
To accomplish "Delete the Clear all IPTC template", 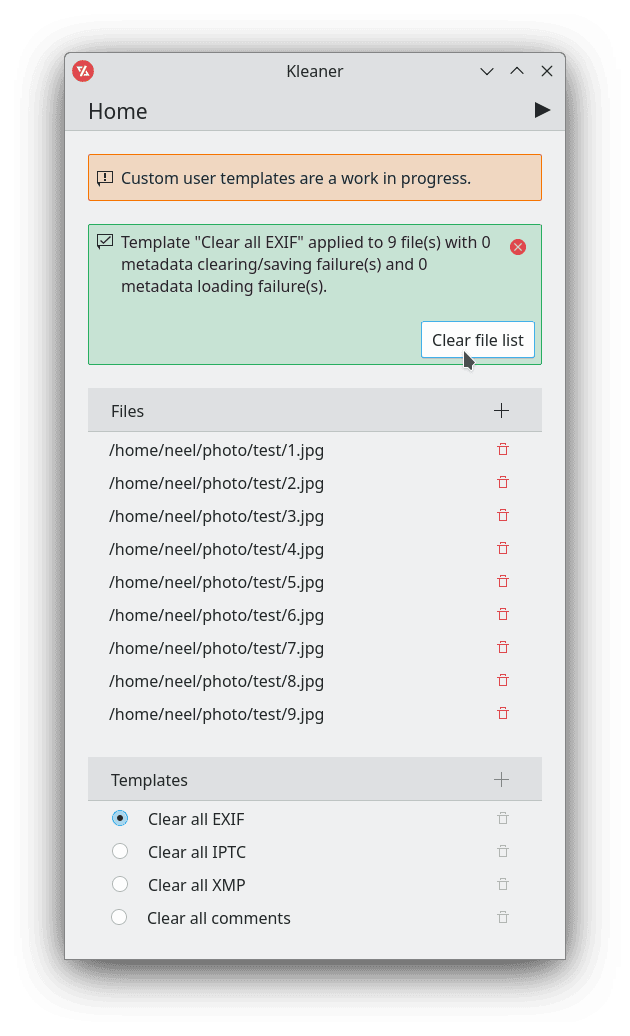I will [503, 851].
